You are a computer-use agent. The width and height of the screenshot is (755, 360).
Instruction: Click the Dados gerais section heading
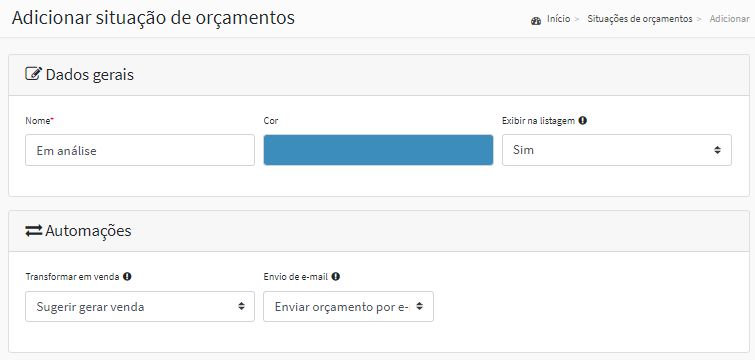click(90, 75)
